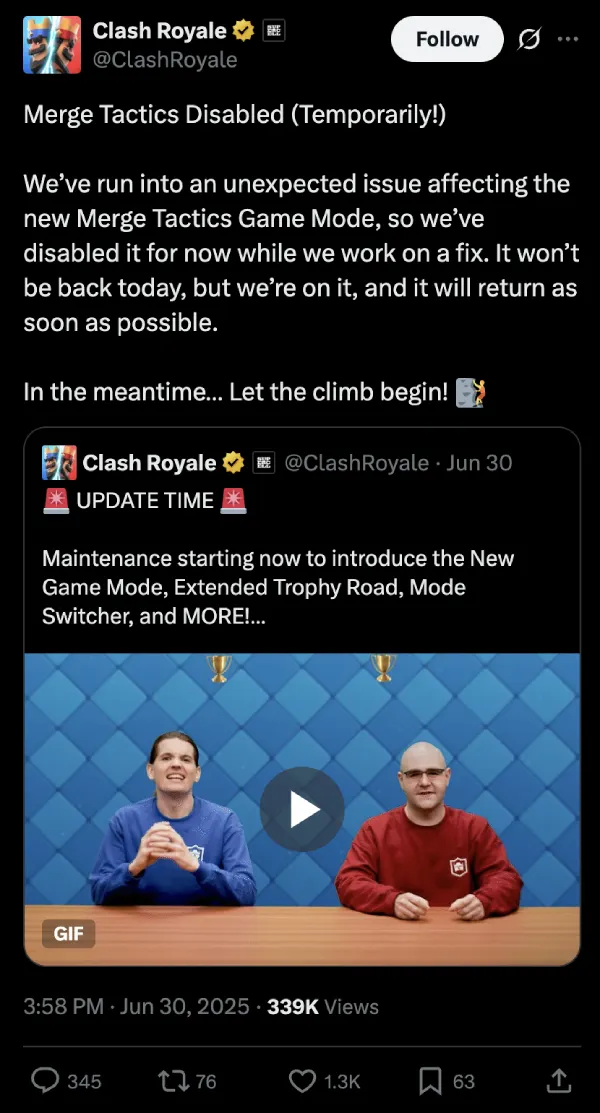This screenshot has height=1113, width=600.
Task: Click the GIF label badge on the media
Action: (69, 933)
